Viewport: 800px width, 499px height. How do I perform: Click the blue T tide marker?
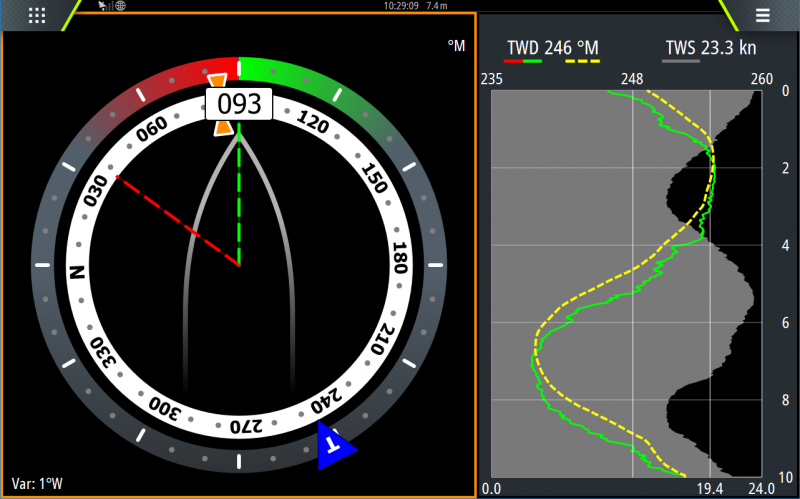pyautogui.click(x=335, y=446)
